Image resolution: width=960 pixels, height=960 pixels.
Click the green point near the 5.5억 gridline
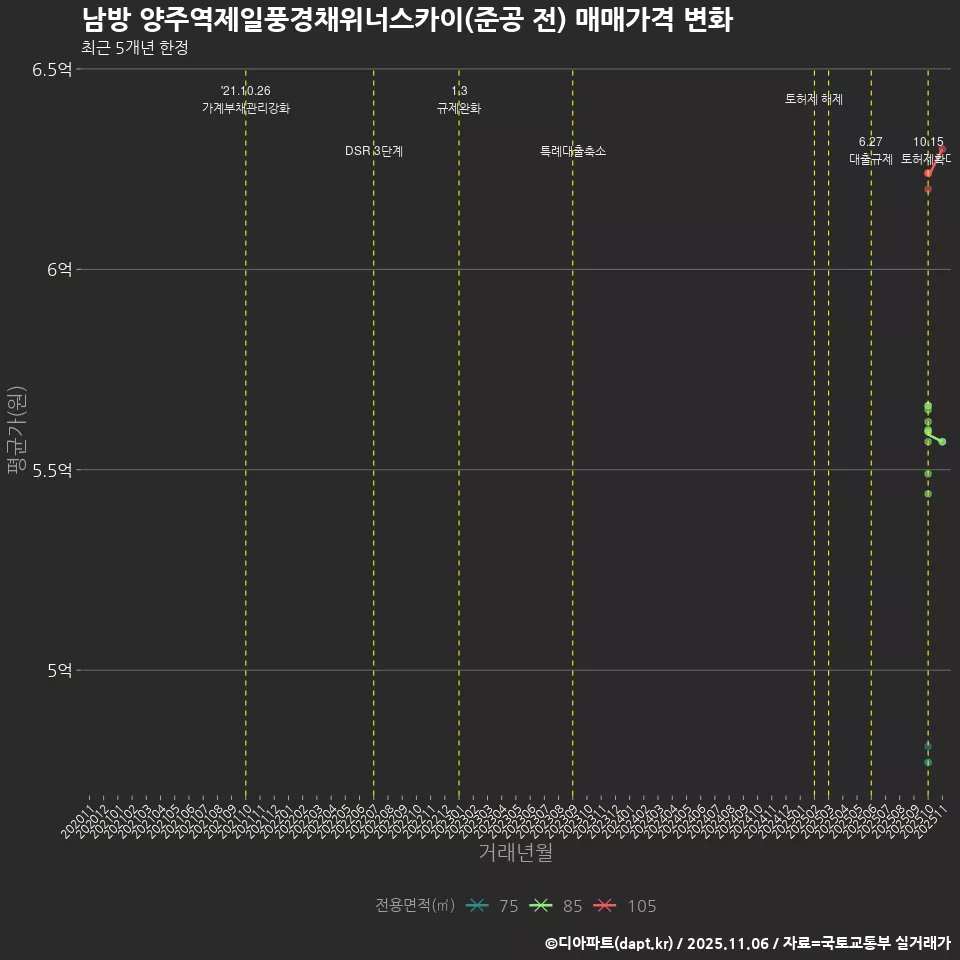(927, 473)
